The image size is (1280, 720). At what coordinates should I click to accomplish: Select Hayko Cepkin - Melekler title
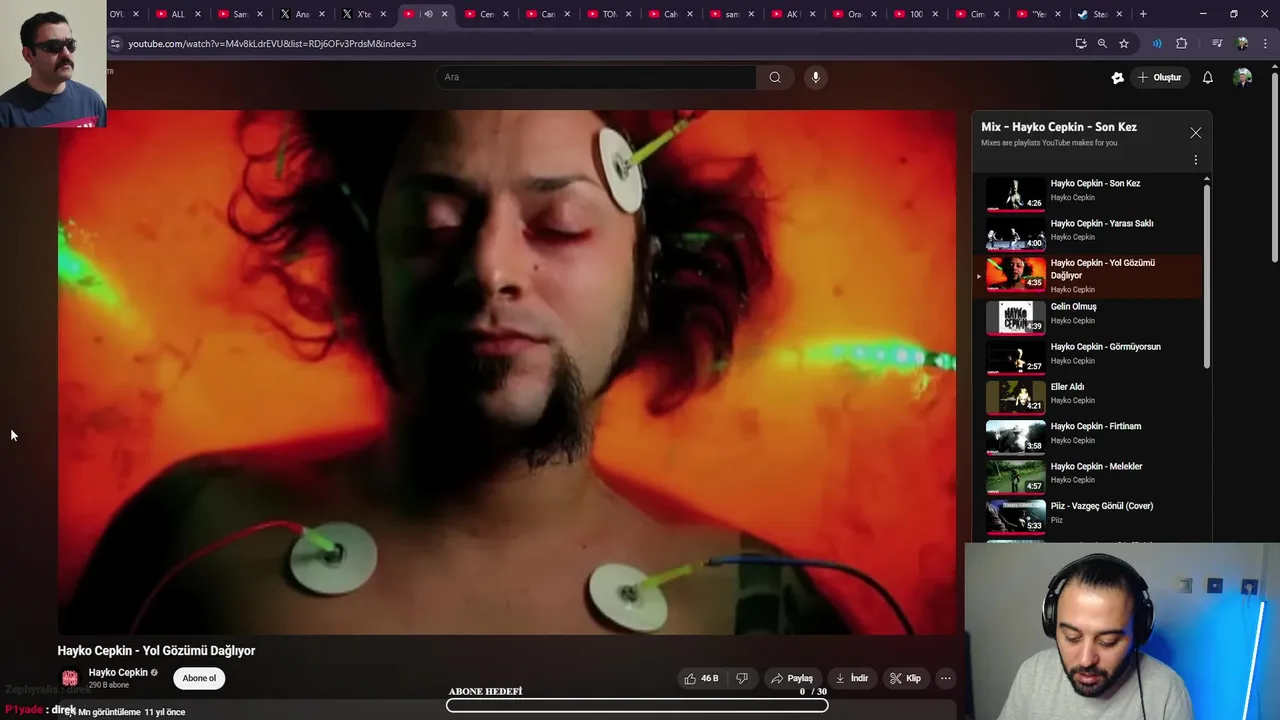tap(1096, 466)
